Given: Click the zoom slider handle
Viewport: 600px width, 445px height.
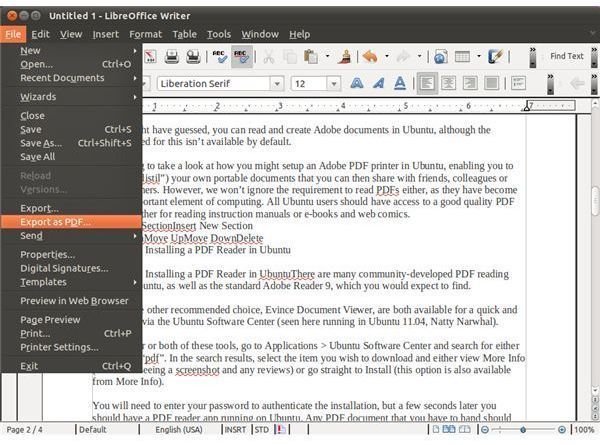Looking at the screenshot, I should [x=523, y=430].
